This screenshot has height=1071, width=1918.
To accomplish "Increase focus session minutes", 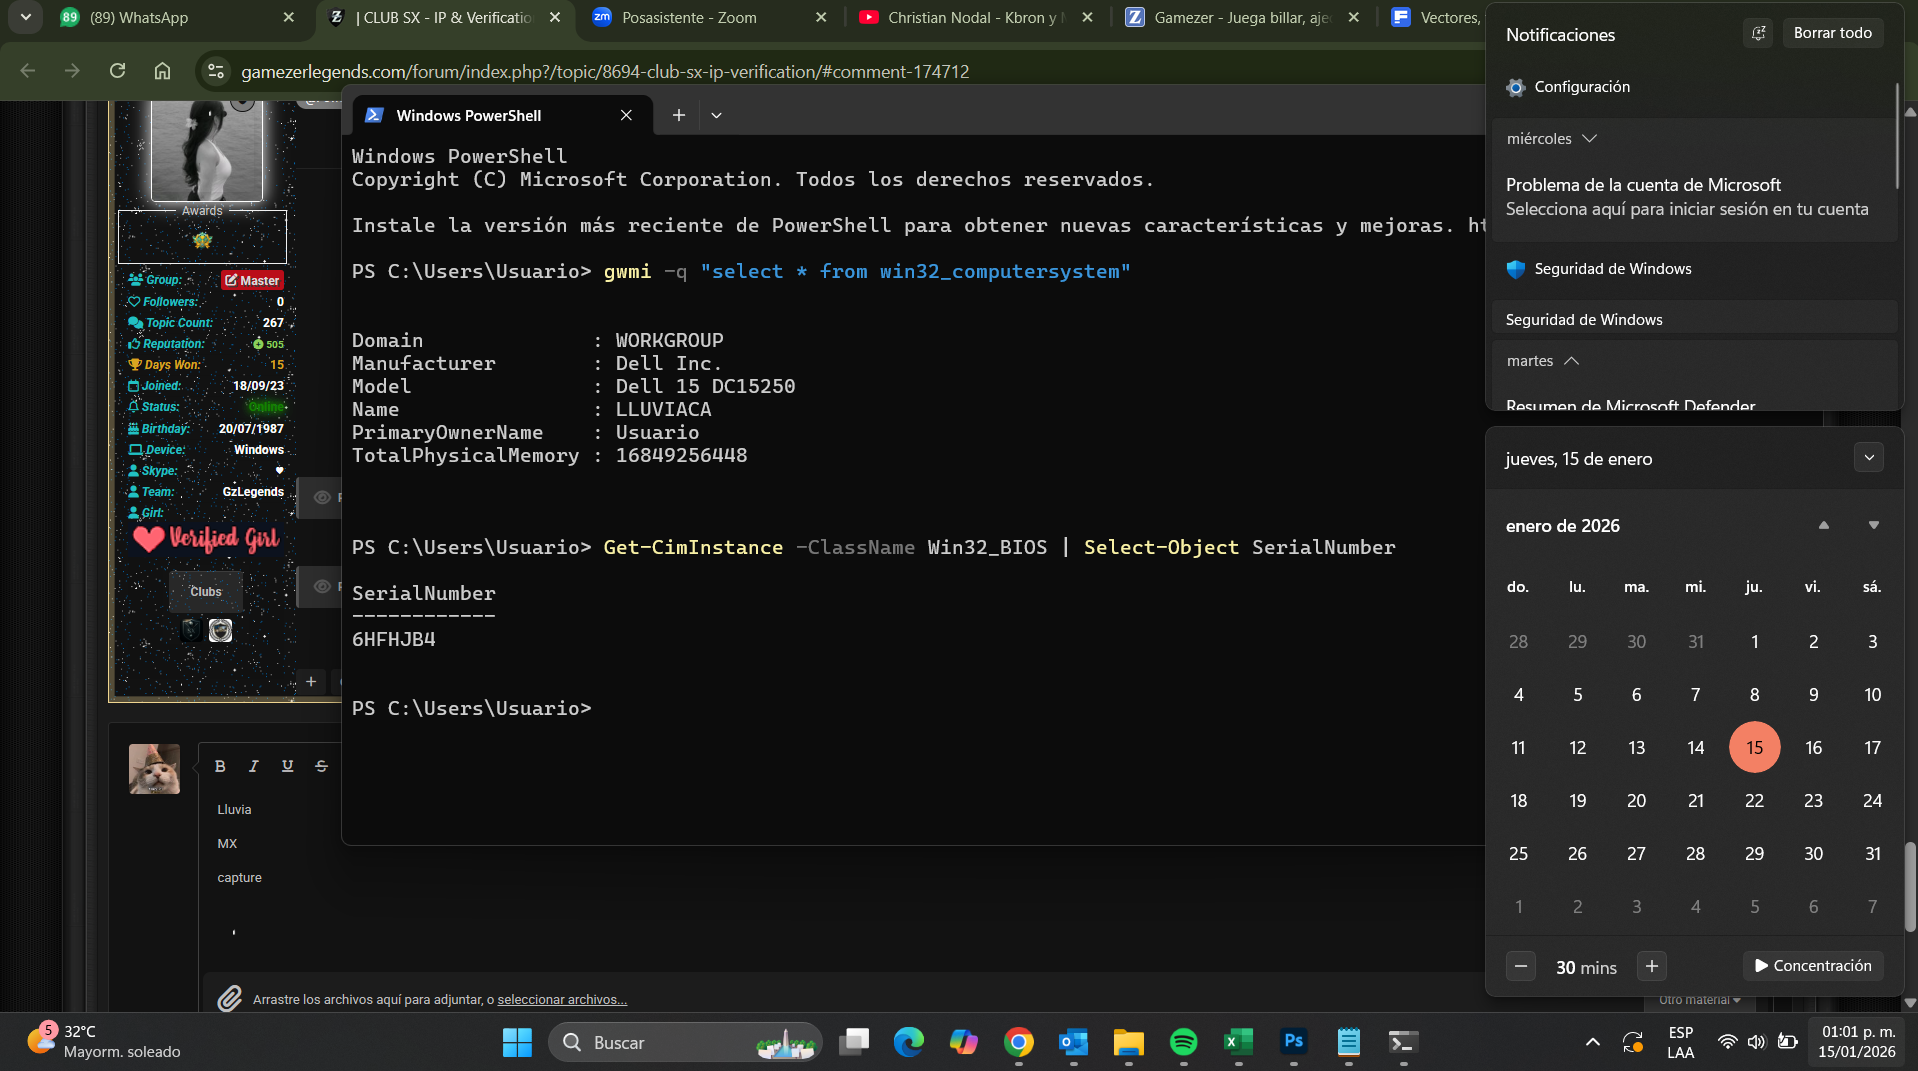I will tap(1651, 966).
